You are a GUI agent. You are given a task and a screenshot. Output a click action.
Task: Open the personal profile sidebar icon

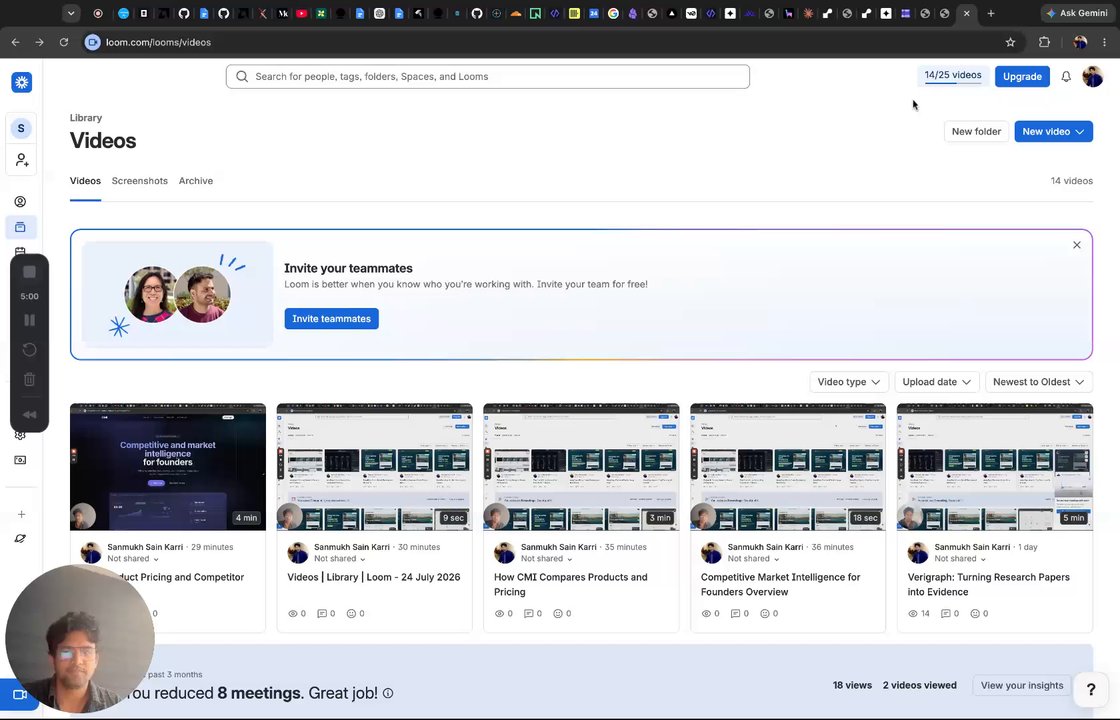(20, 201)
